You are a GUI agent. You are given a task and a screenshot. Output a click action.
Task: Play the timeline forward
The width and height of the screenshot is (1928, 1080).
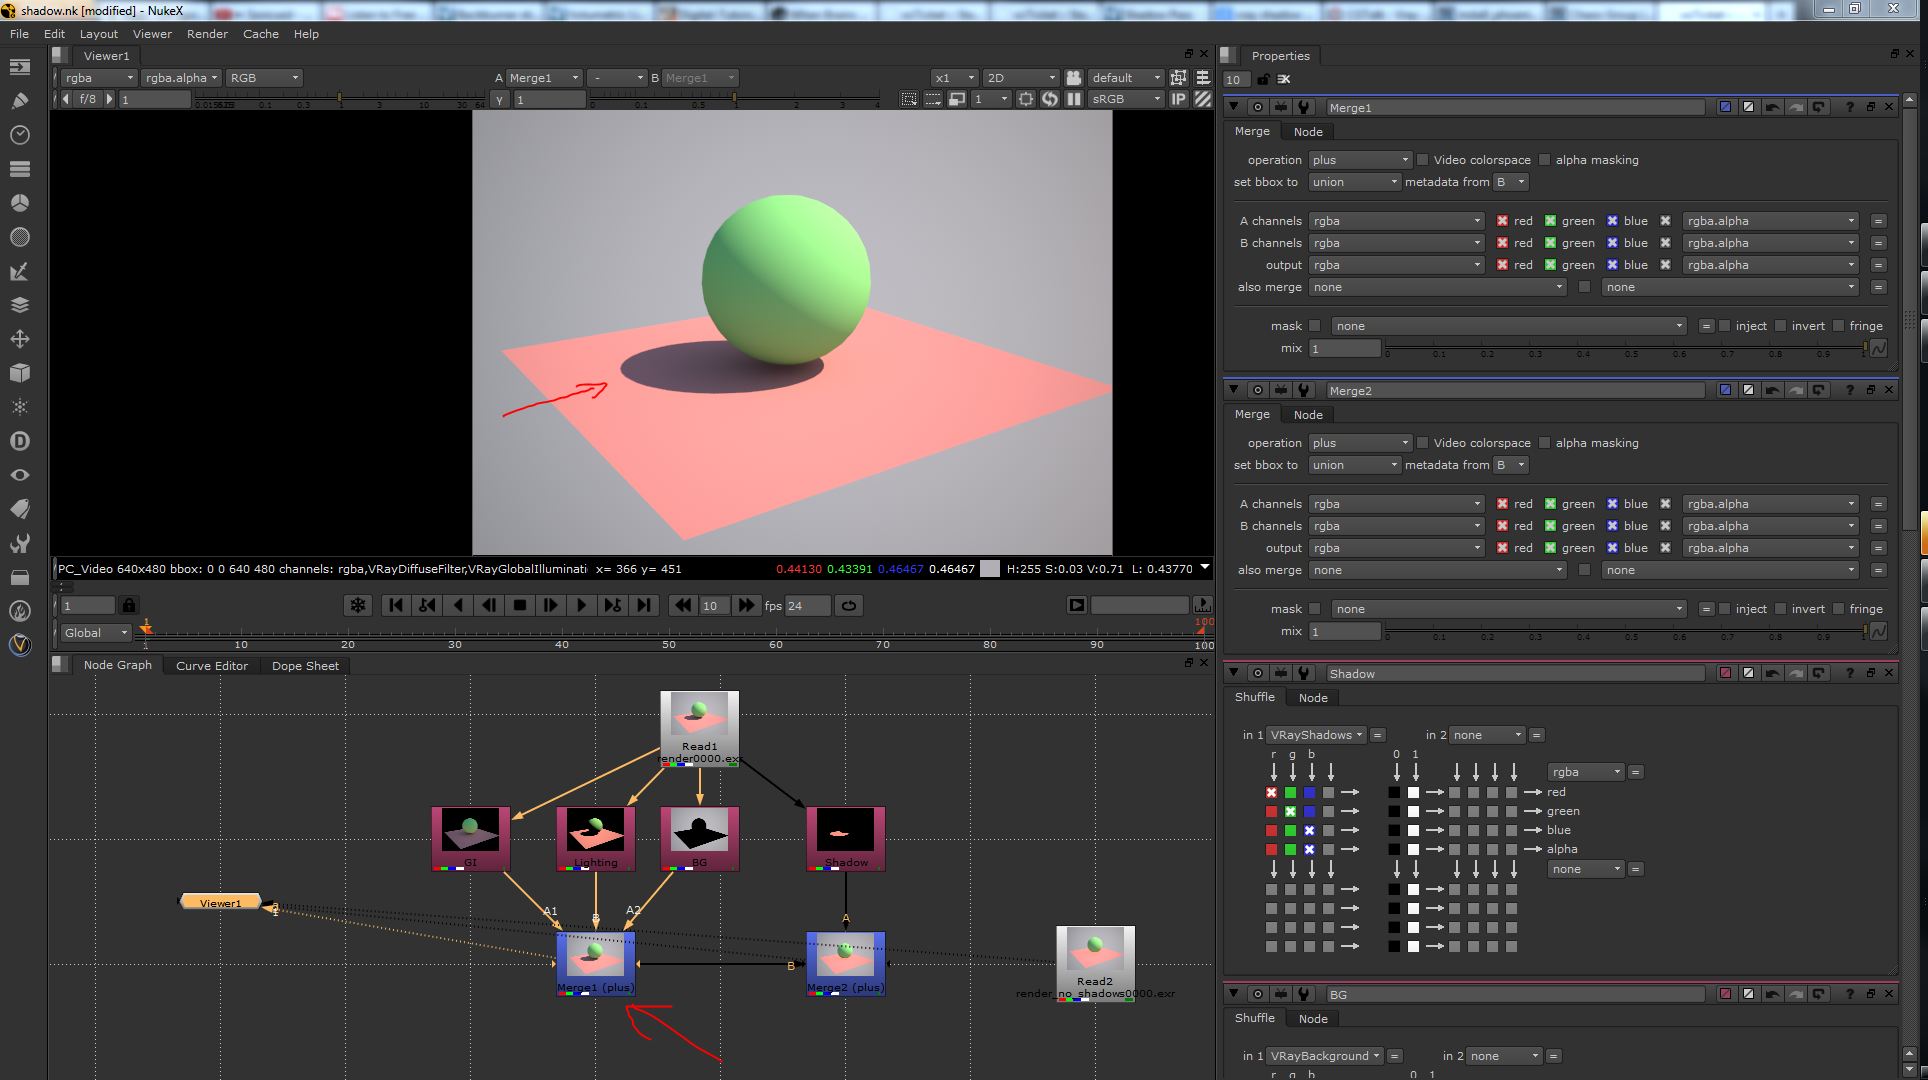coord(581,605)
